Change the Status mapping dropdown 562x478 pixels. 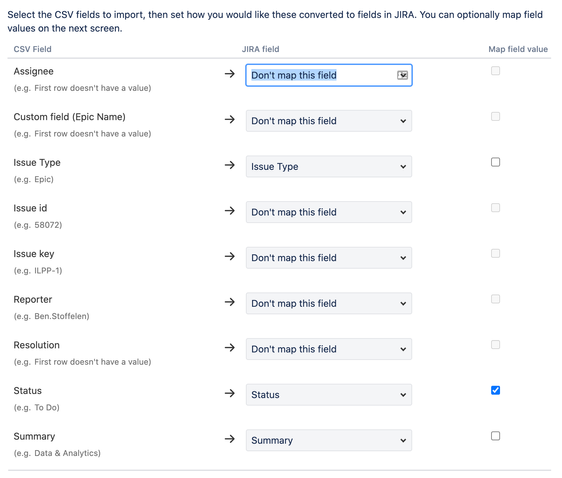click(x=329, y=395)
